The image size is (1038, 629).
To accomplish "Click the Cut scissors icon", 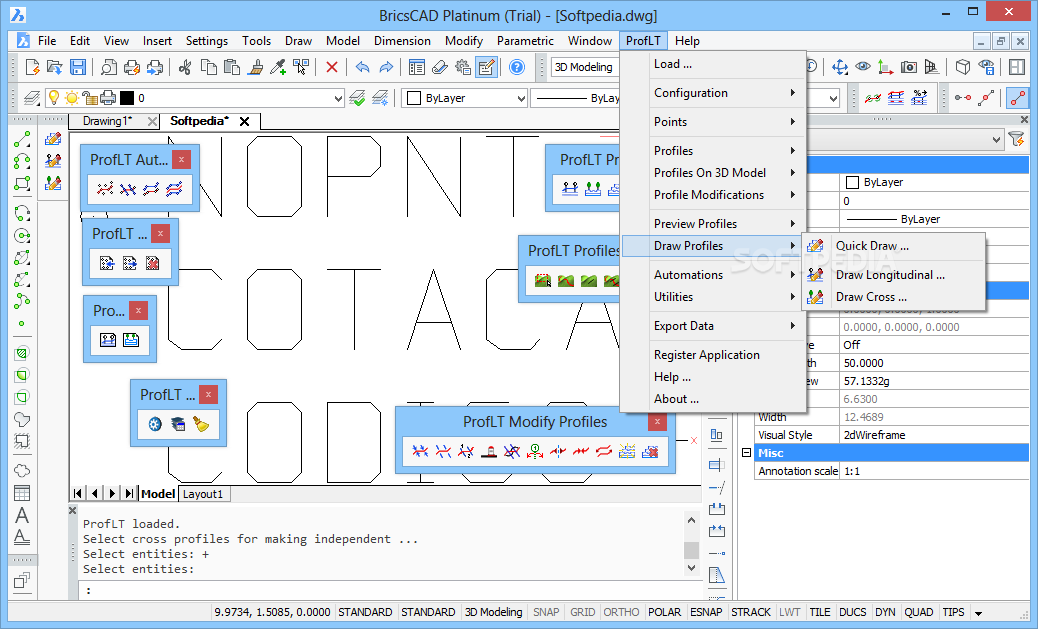I will [x=185, y=67].
